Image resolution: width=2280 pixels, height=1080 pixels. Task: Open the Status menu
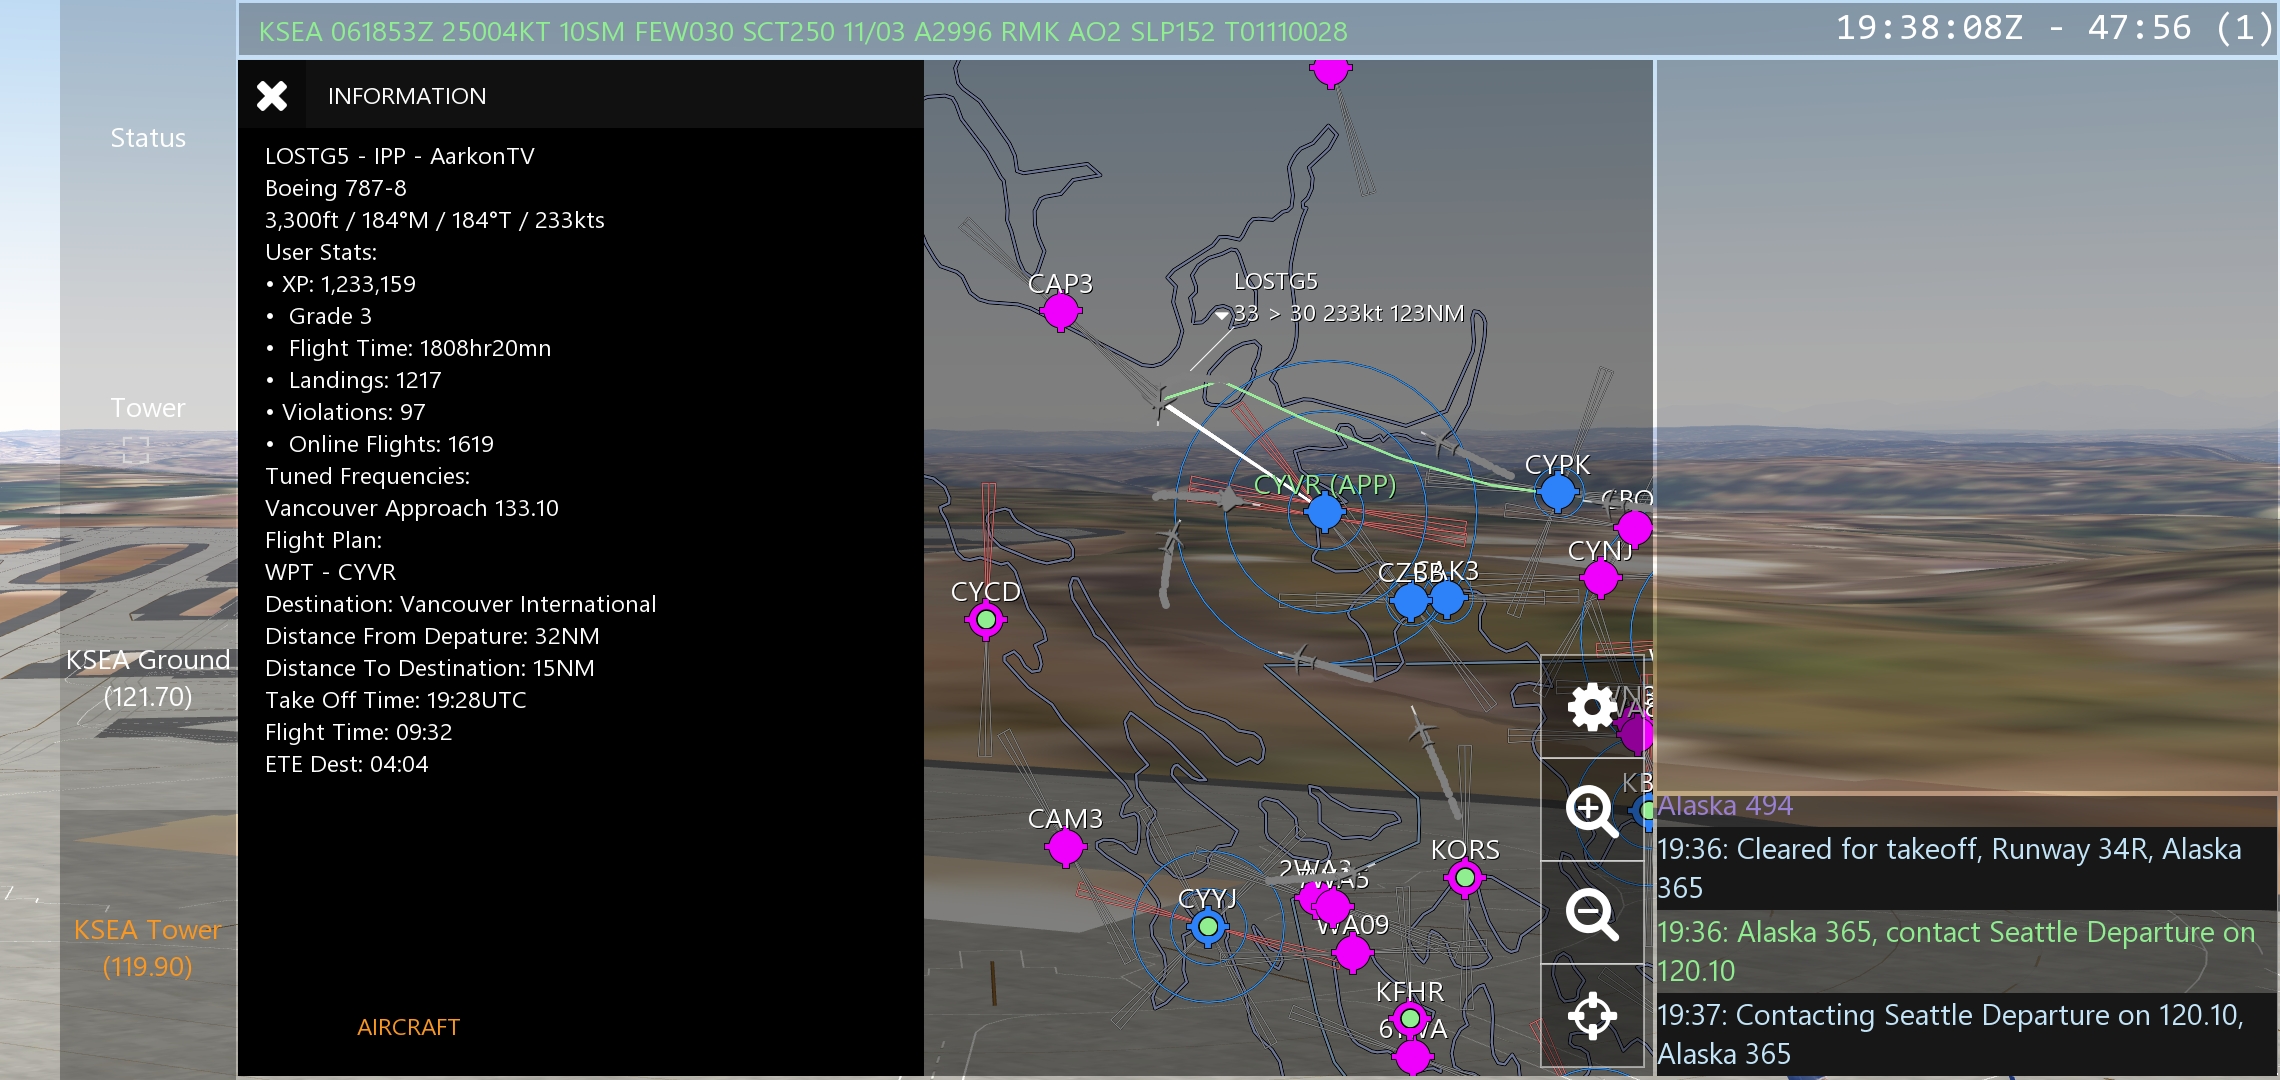coord(148,138)
